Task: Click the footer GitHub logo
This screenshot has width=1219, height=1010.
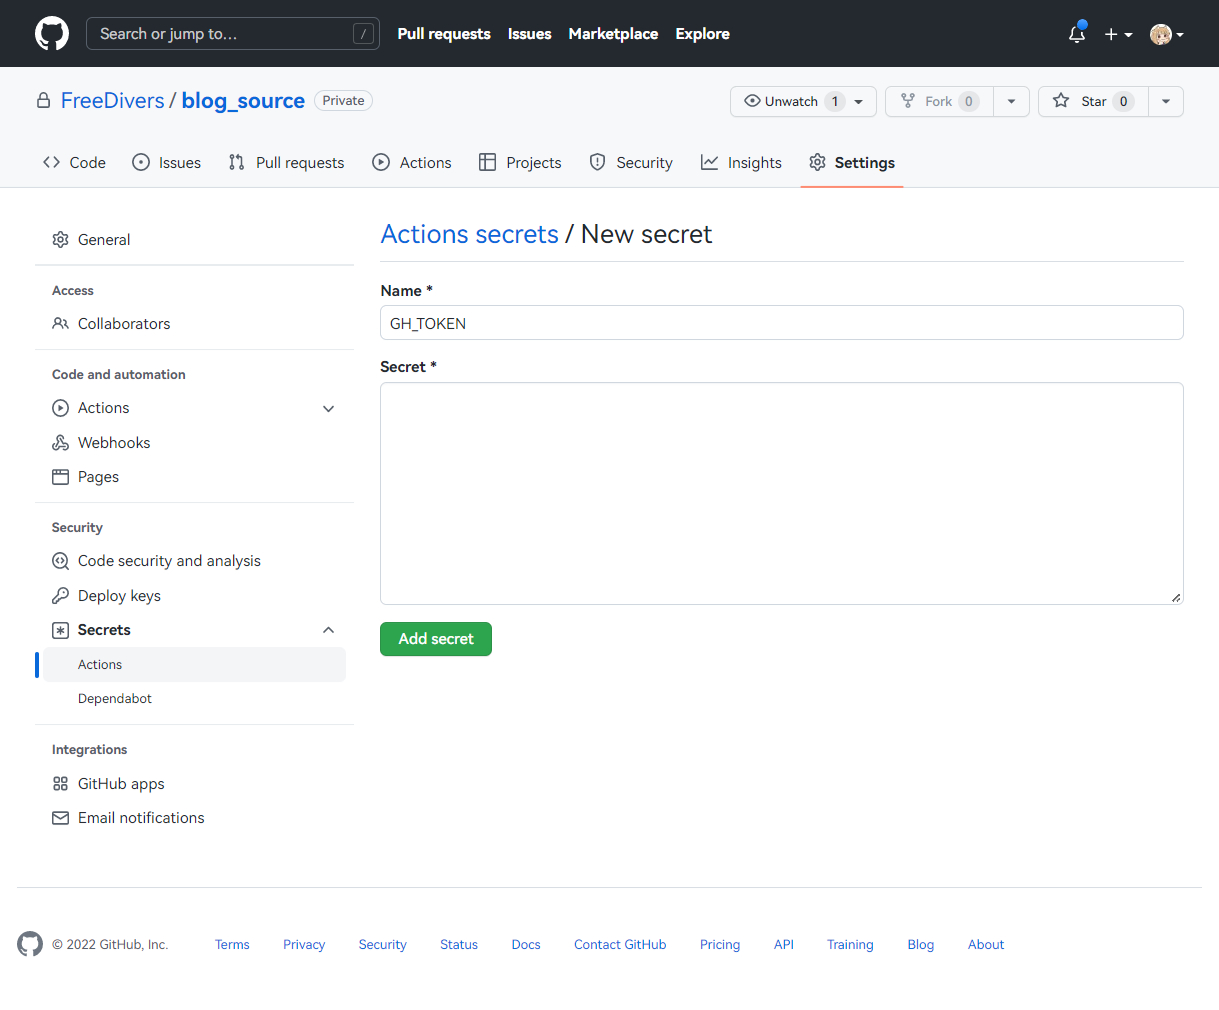Action: tap(30, 944)
